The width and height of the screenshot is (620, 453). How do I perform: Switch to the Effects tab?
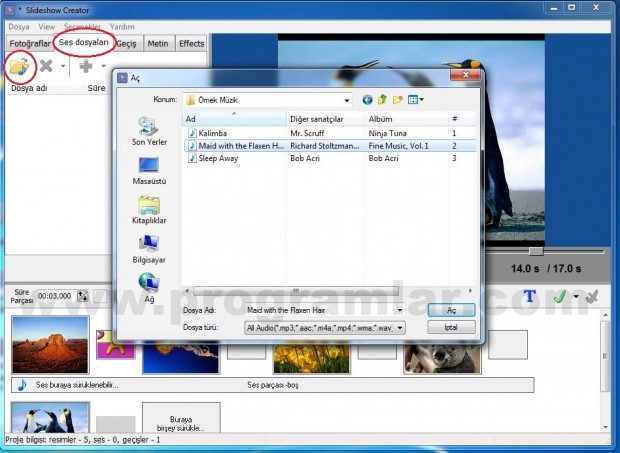[191, 43]
